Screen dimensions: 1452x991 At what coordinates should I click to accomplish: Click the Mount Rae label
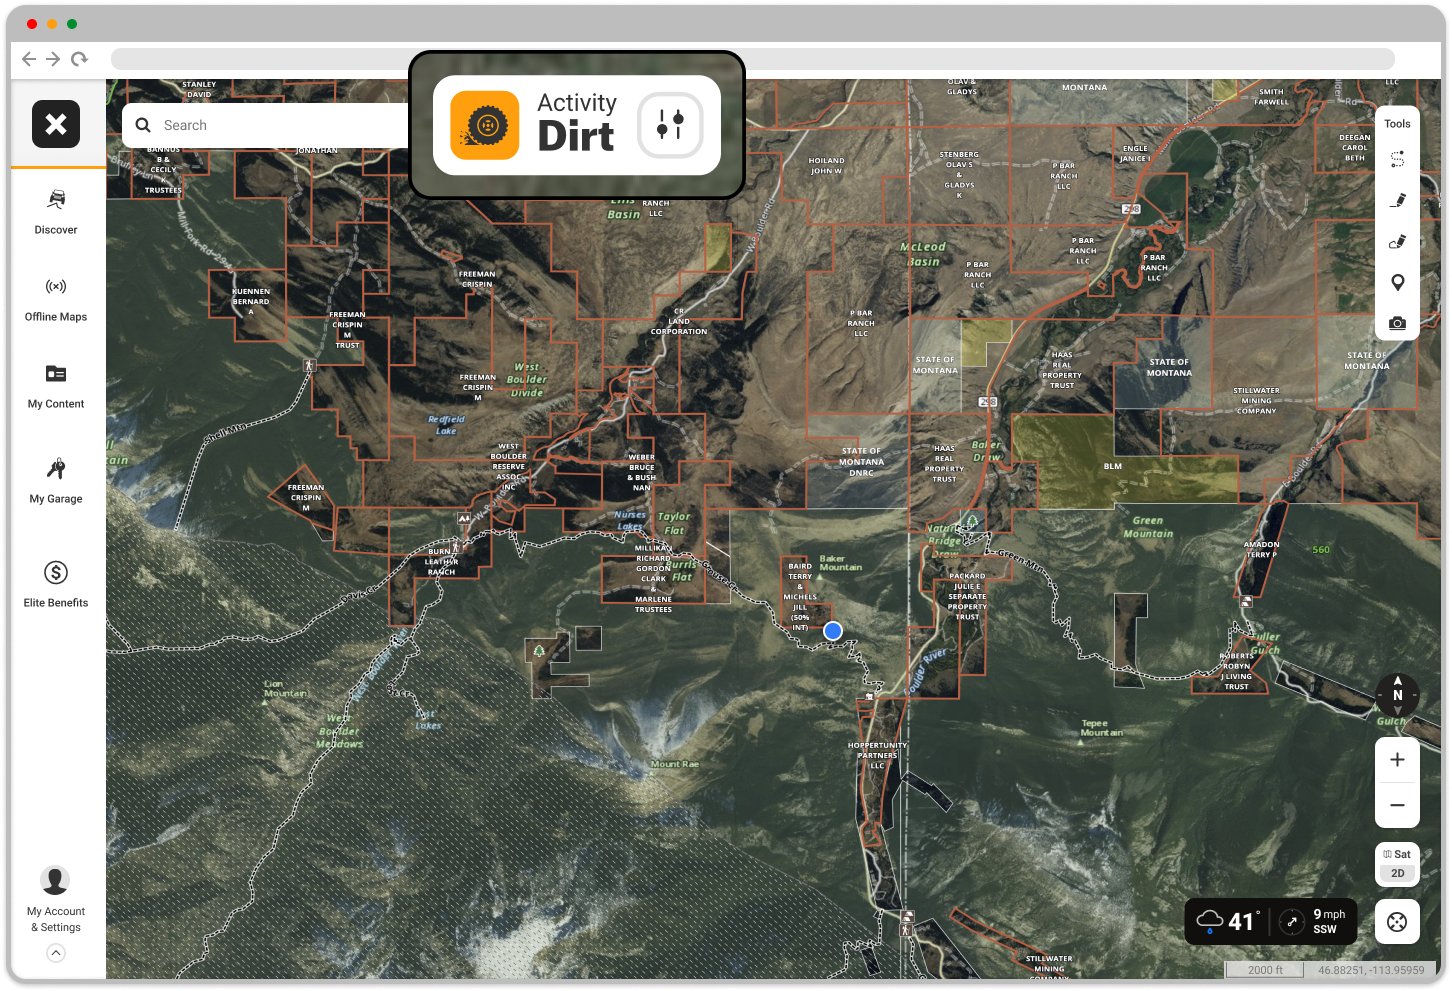coord(675,764)
